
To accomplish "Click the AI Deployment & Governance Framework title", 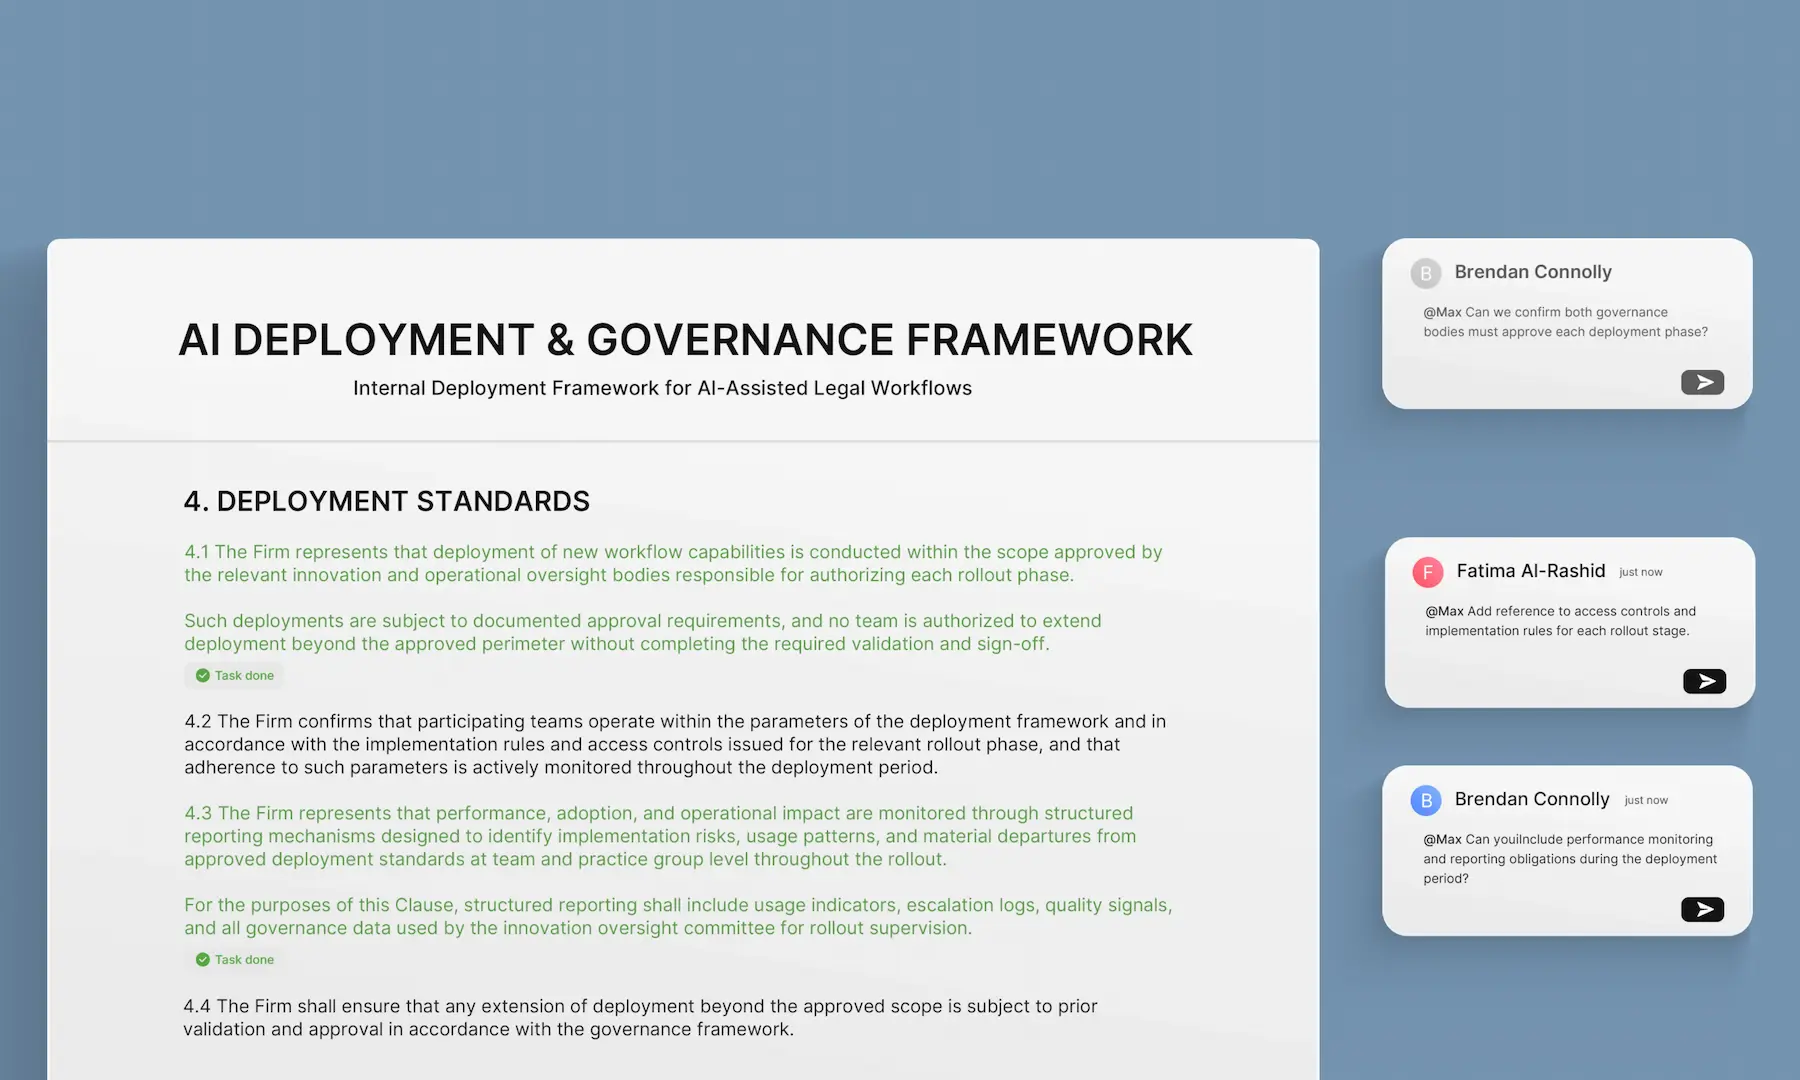I will pyautogui.click(x=685, y=340).
